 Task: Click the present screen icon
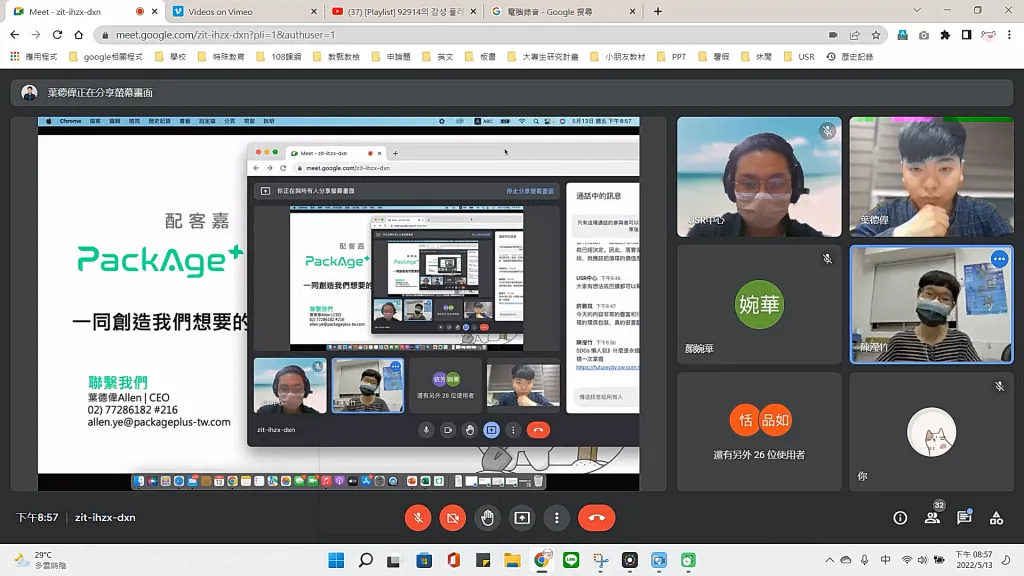(522, 518)
